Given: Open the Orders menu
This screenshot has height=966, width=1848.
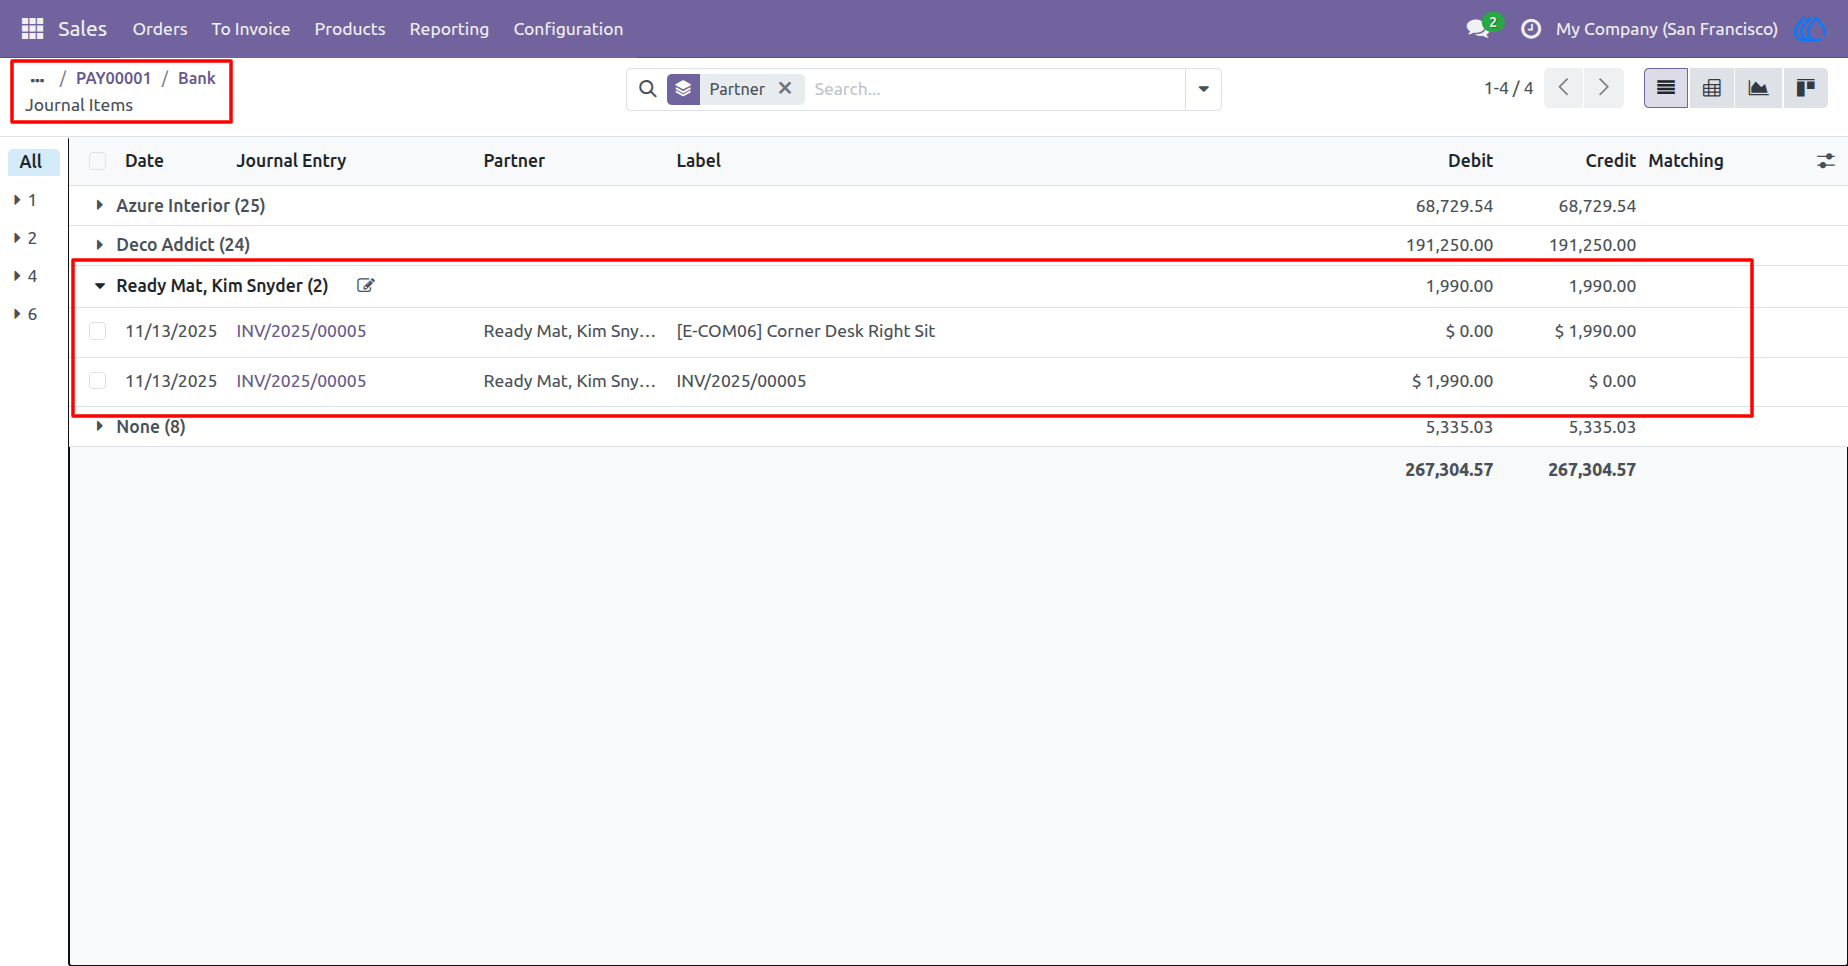Looking at the screenshot, I should [160, 29].
